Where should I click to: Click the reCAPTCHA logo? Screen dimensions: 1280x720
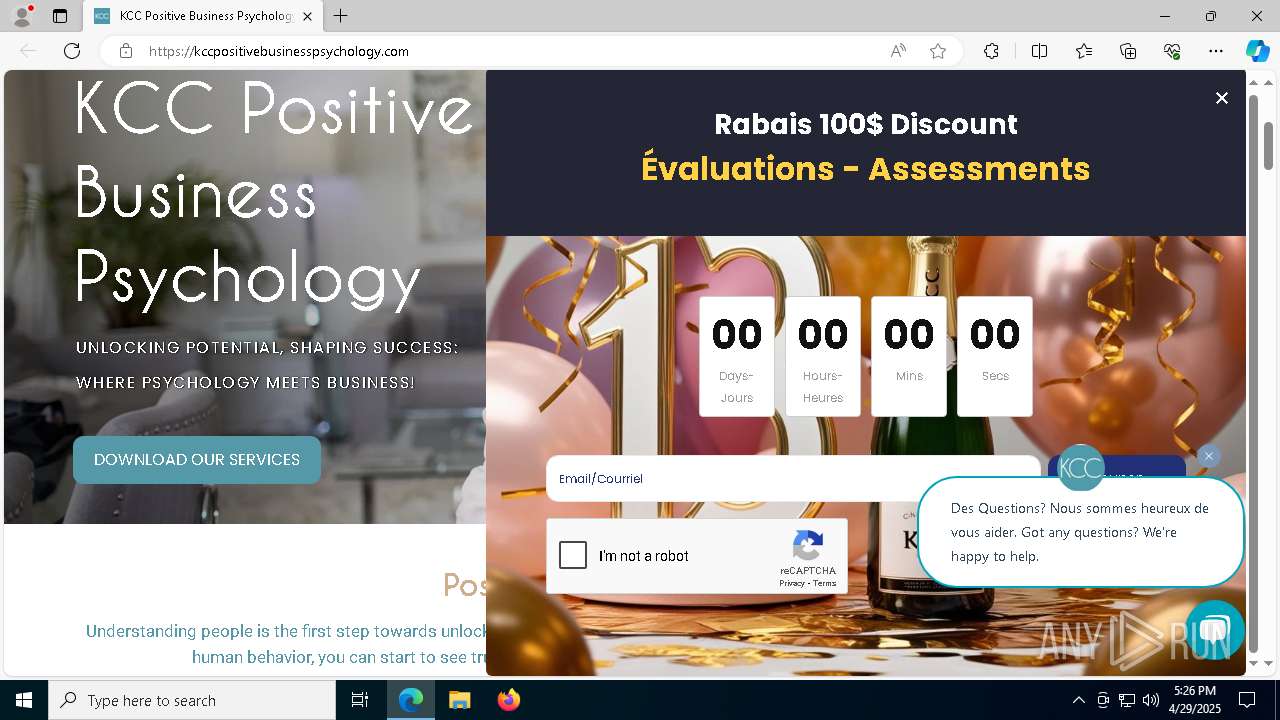tap(808, 546)
